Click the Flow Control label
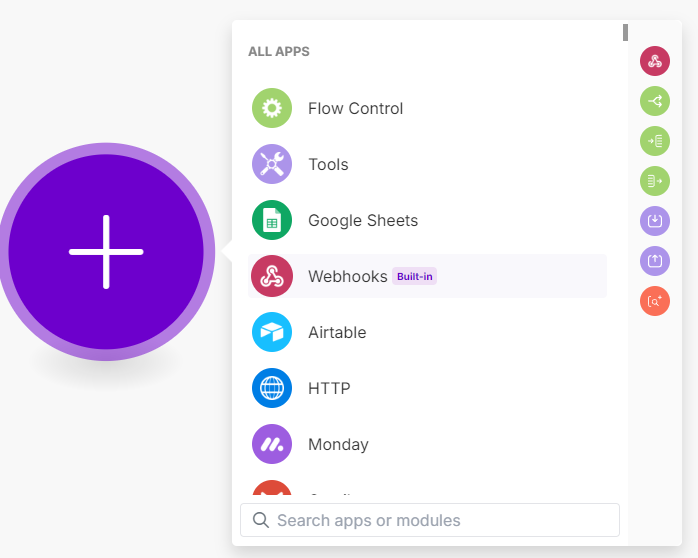Screen dimensions: 698x558 click(x=356, y=109)
